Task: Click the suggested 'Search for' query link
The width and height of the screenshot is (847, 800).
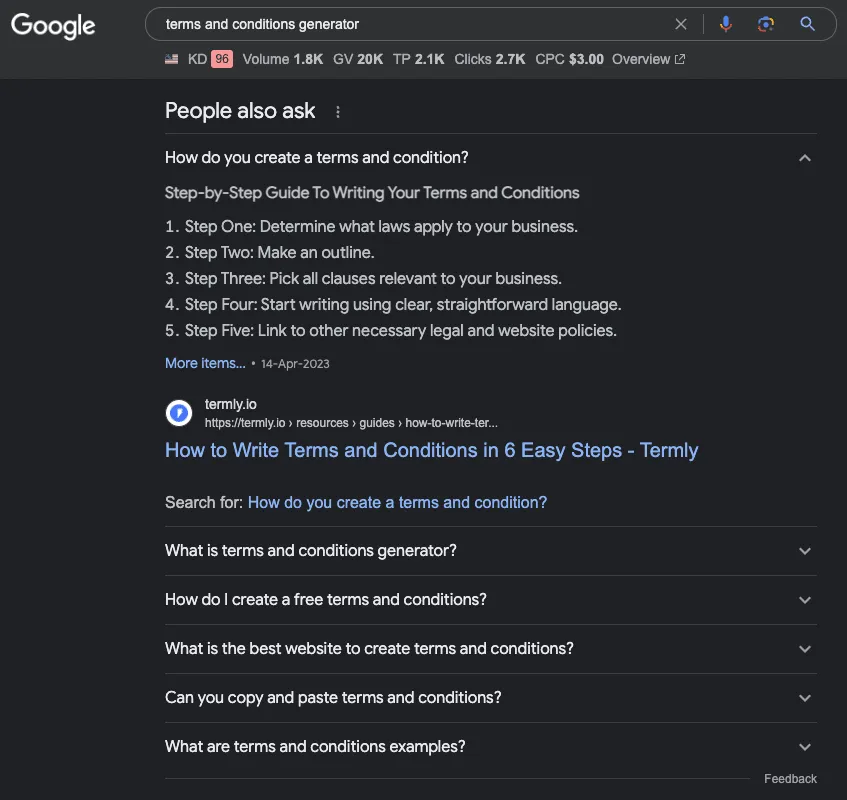Action: [396, 502]
